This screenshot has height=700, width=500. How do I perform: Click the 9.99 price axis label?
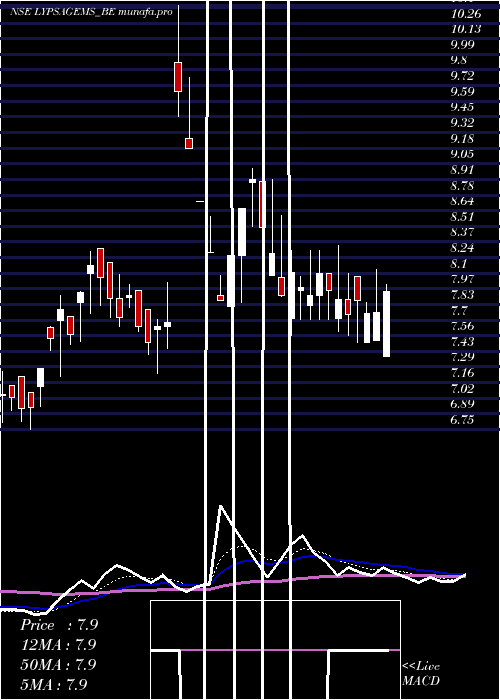click(x=462, y=45)
